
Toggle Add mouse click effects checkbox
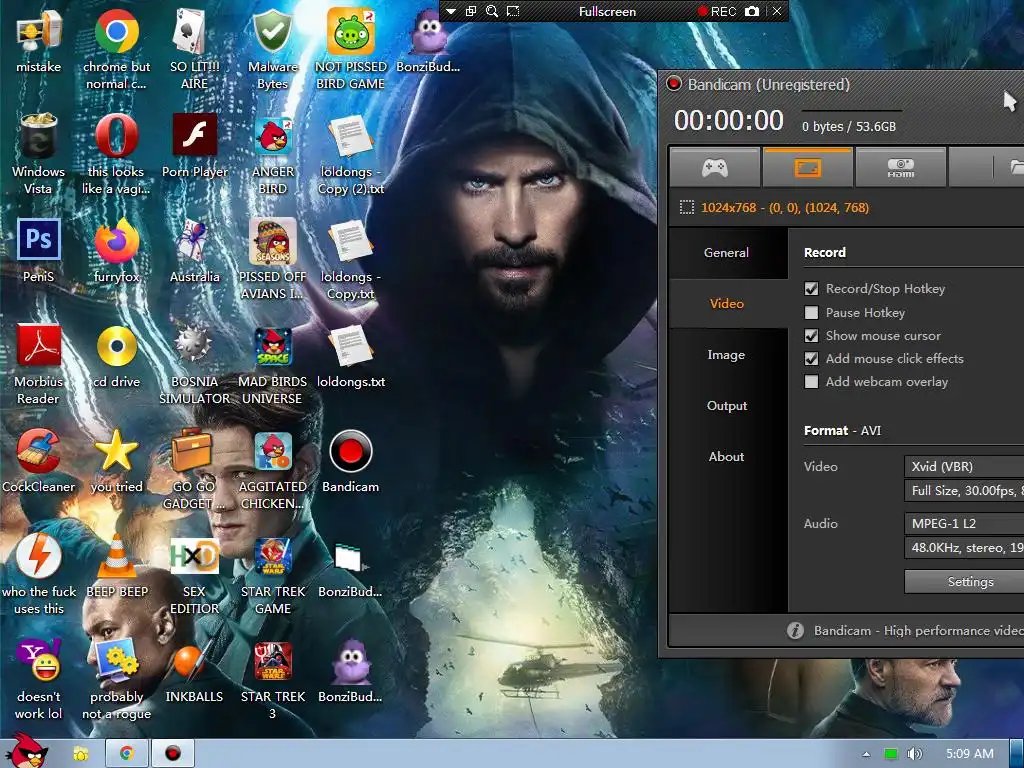click(811, 359)
